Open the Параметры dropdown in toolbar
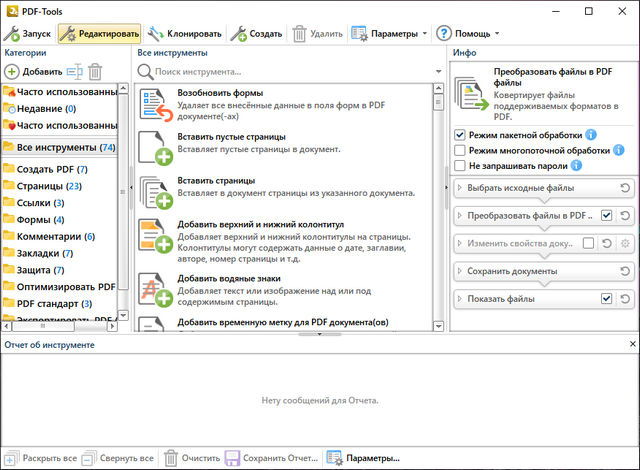 [x=390, y=34]
